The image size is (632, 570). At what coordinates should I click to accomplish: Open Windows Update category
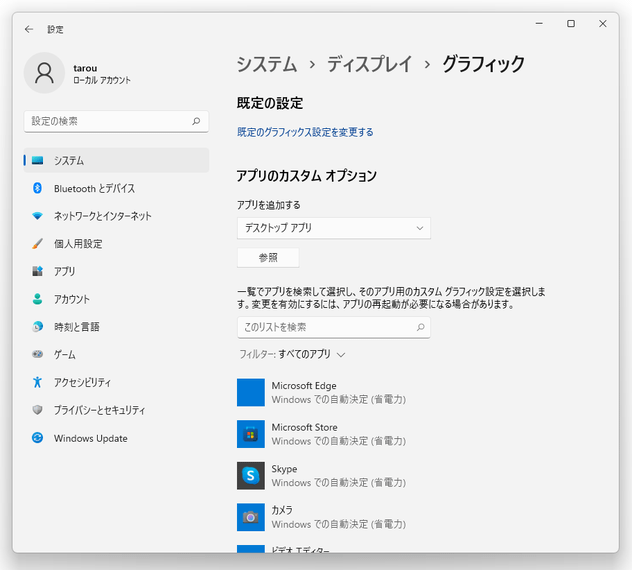[x=116, y=438]
